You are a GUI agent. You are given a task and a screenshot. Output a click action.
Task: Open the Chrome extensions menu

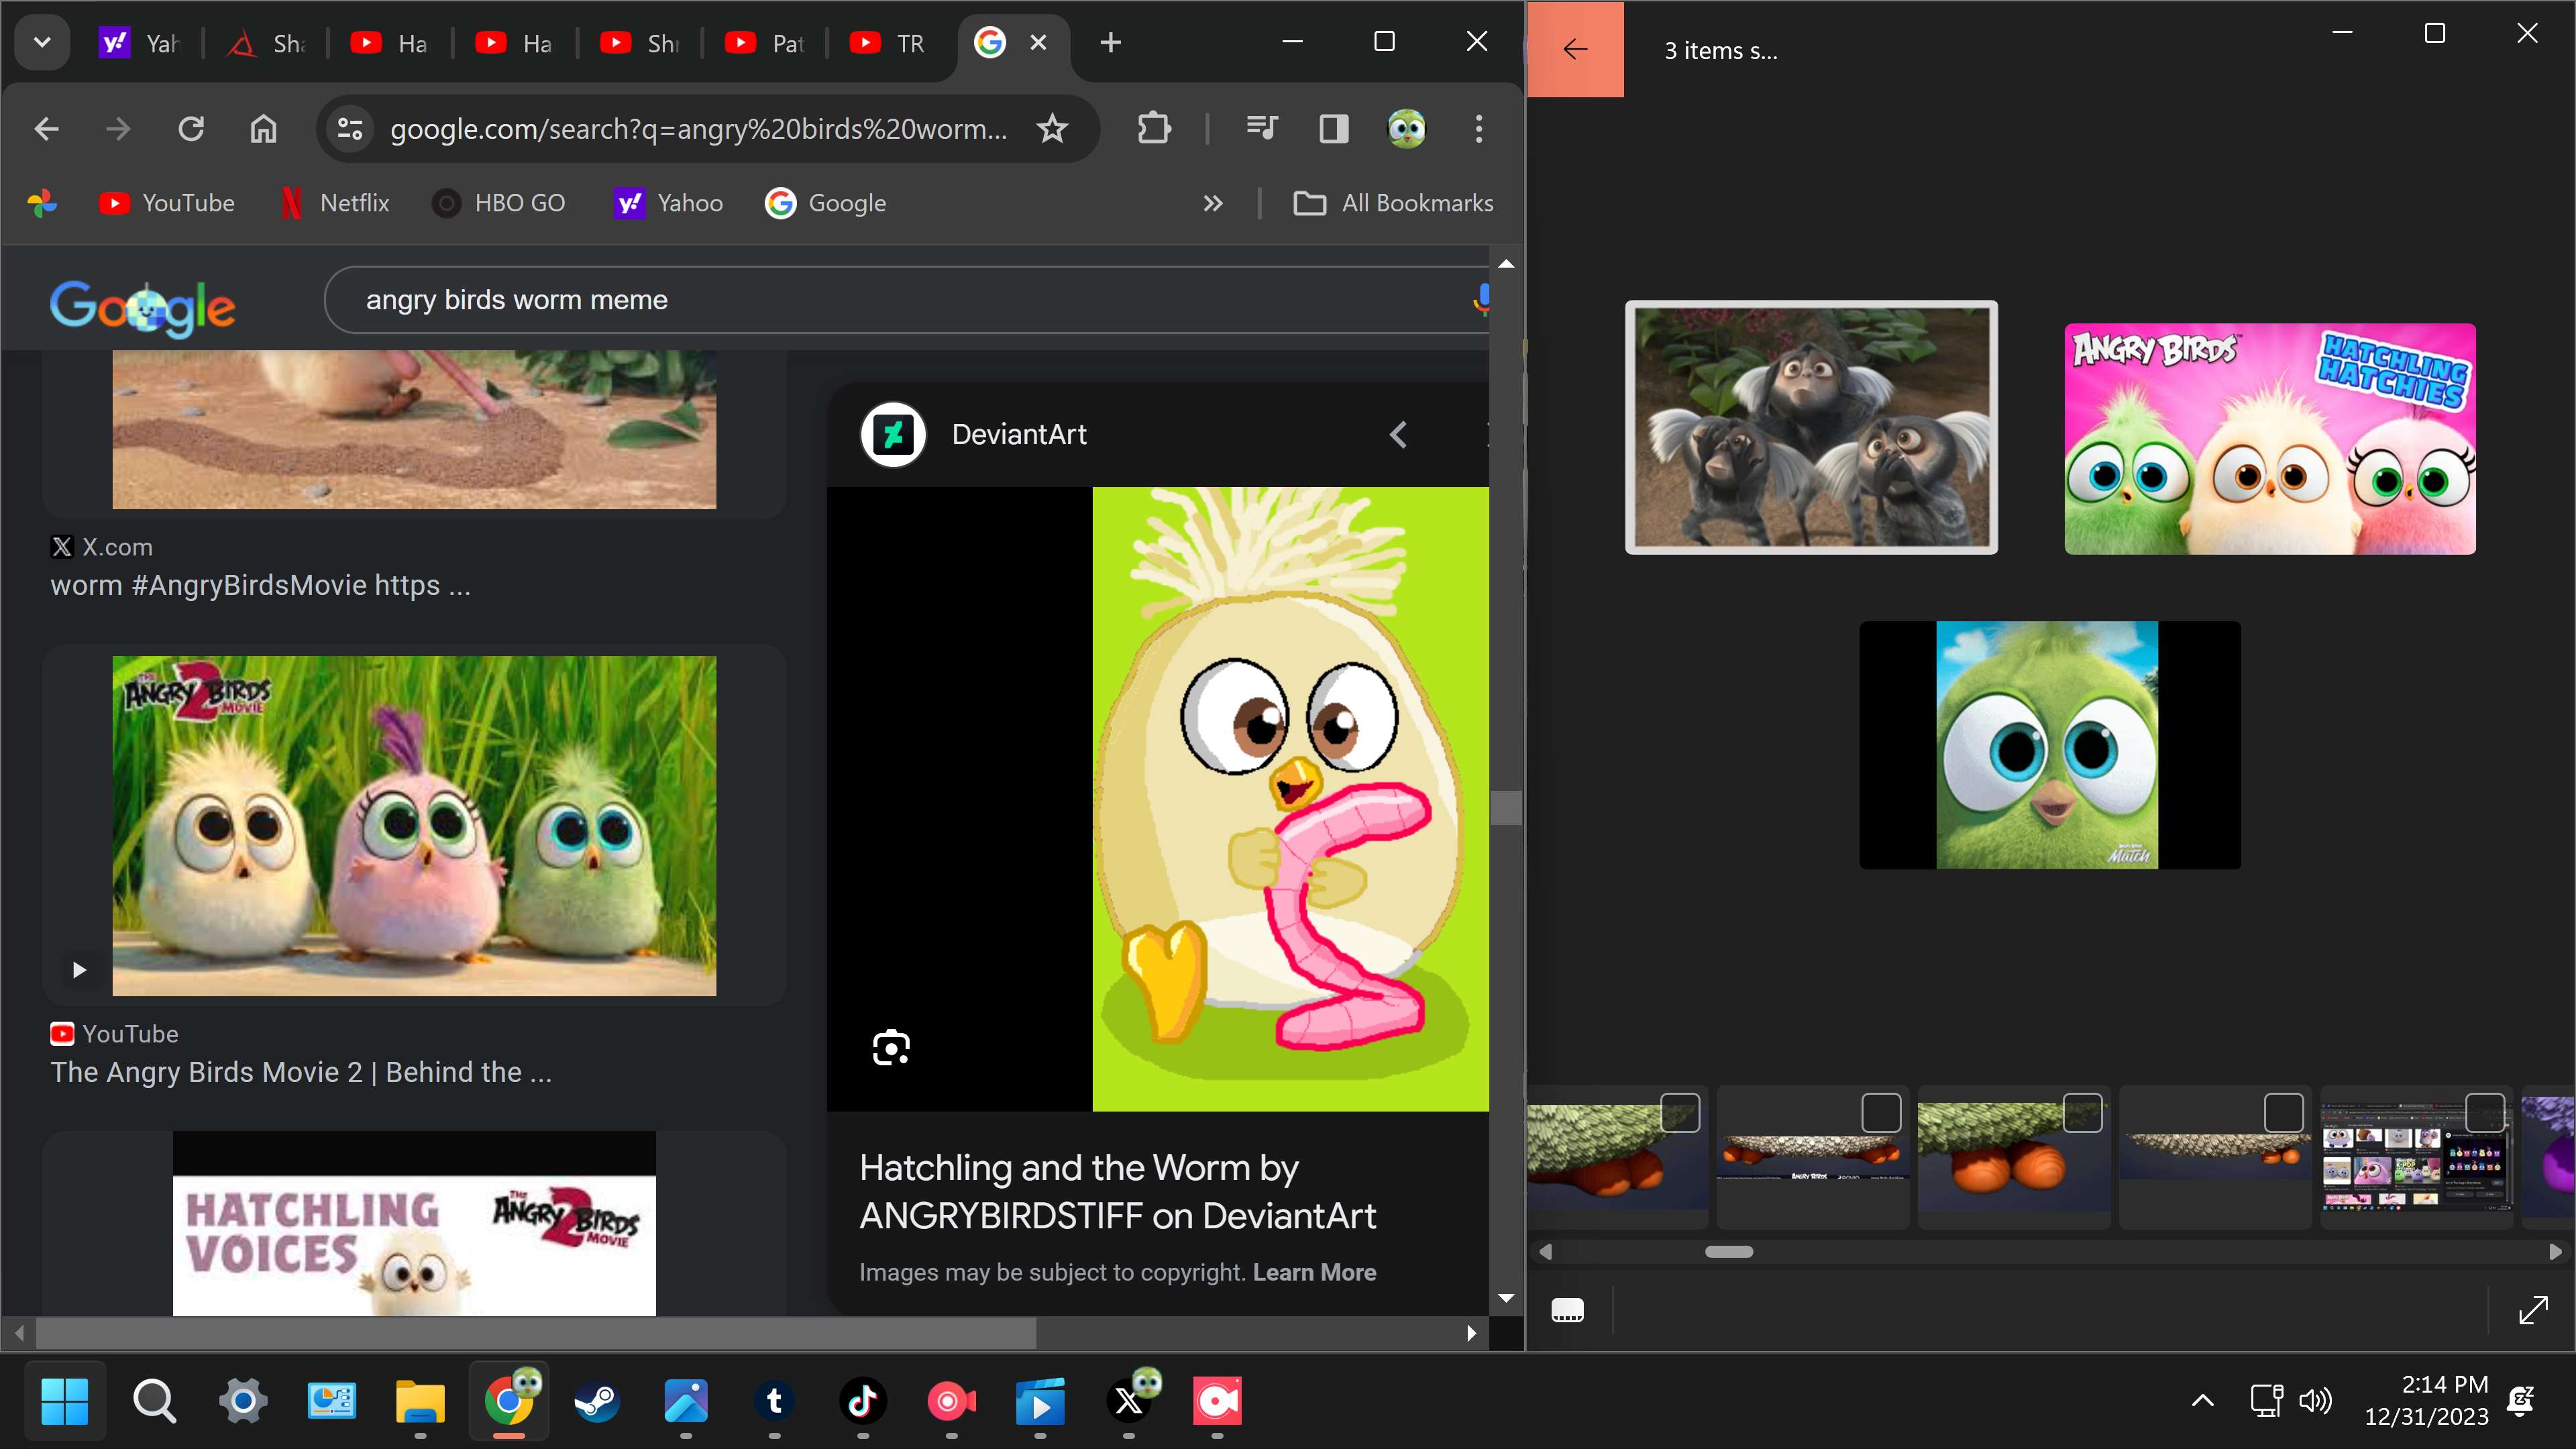1153,129
